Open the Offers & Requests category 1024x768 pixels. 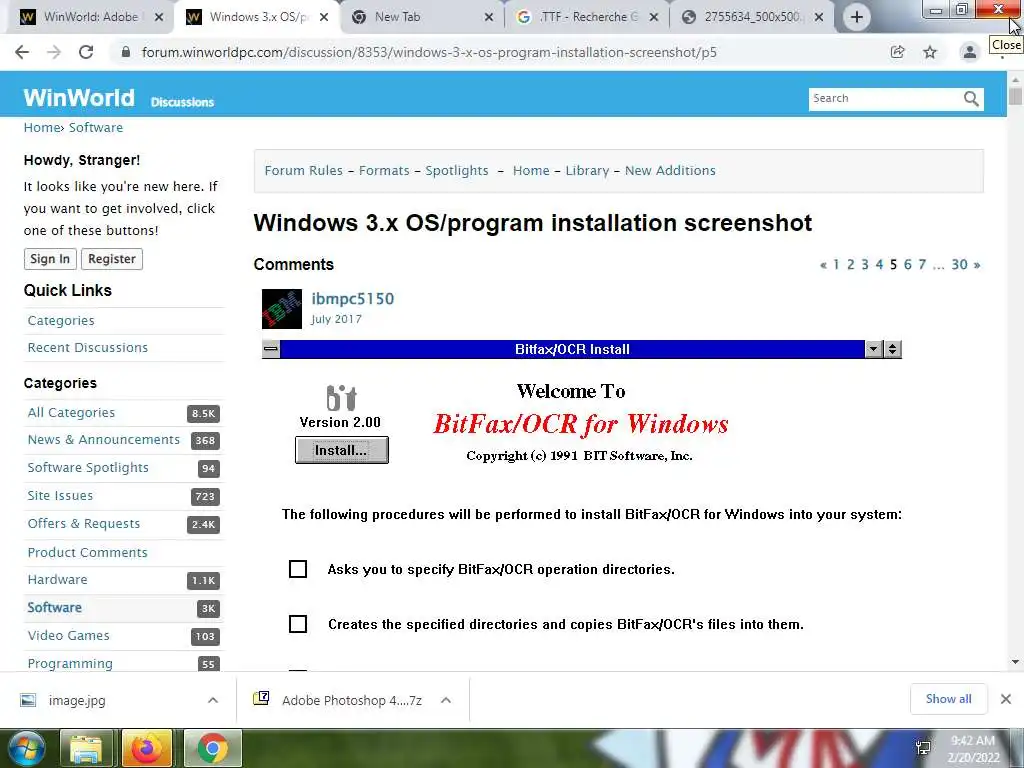tap(84, 524)
